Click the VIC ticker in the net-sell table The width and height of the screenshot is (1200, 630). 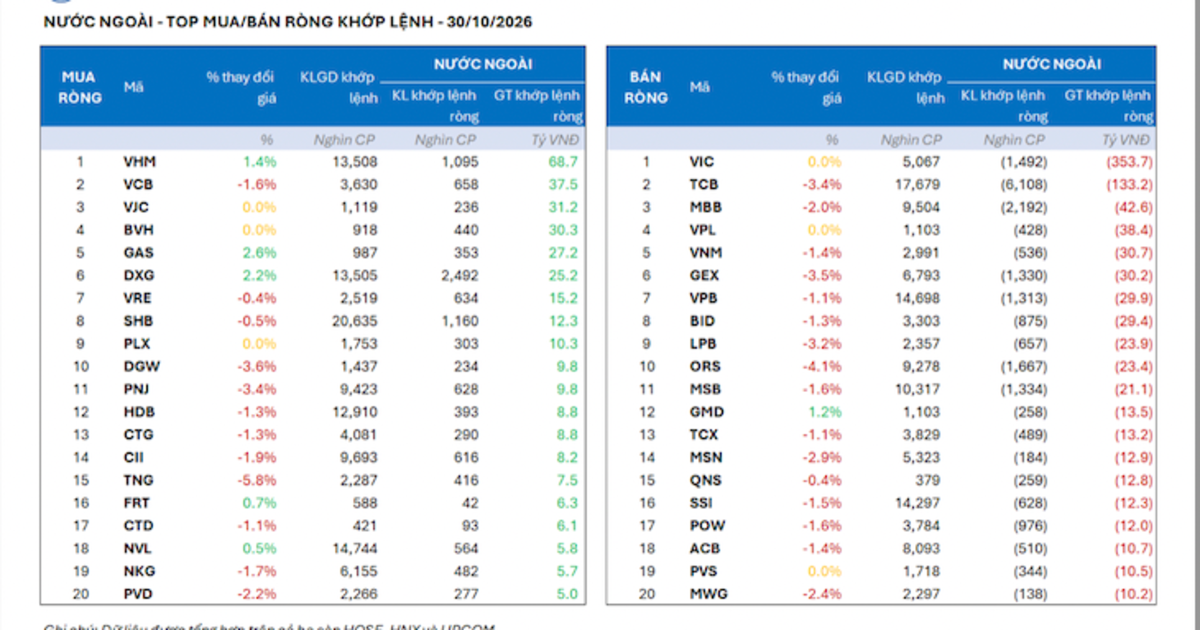703,161
